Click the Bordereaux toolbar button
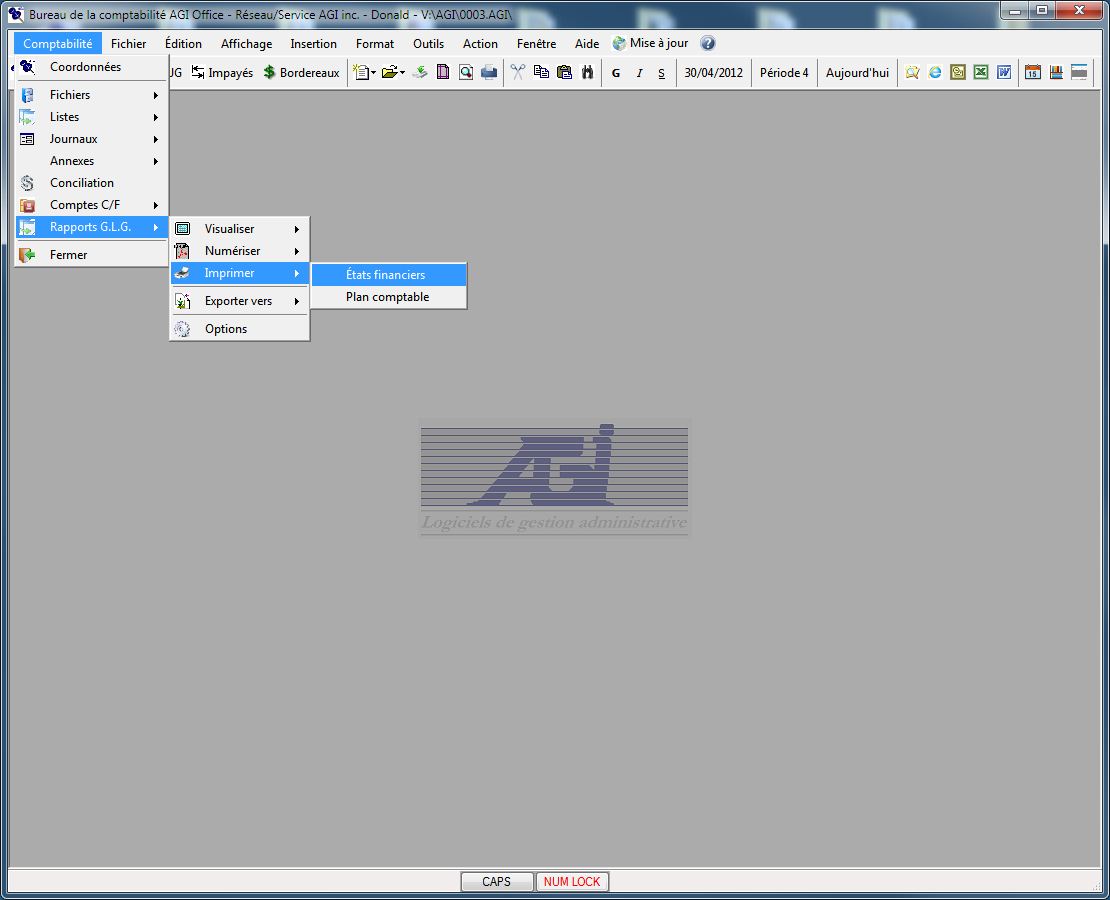Viewport: 1110px width, 900px height. 302,73
